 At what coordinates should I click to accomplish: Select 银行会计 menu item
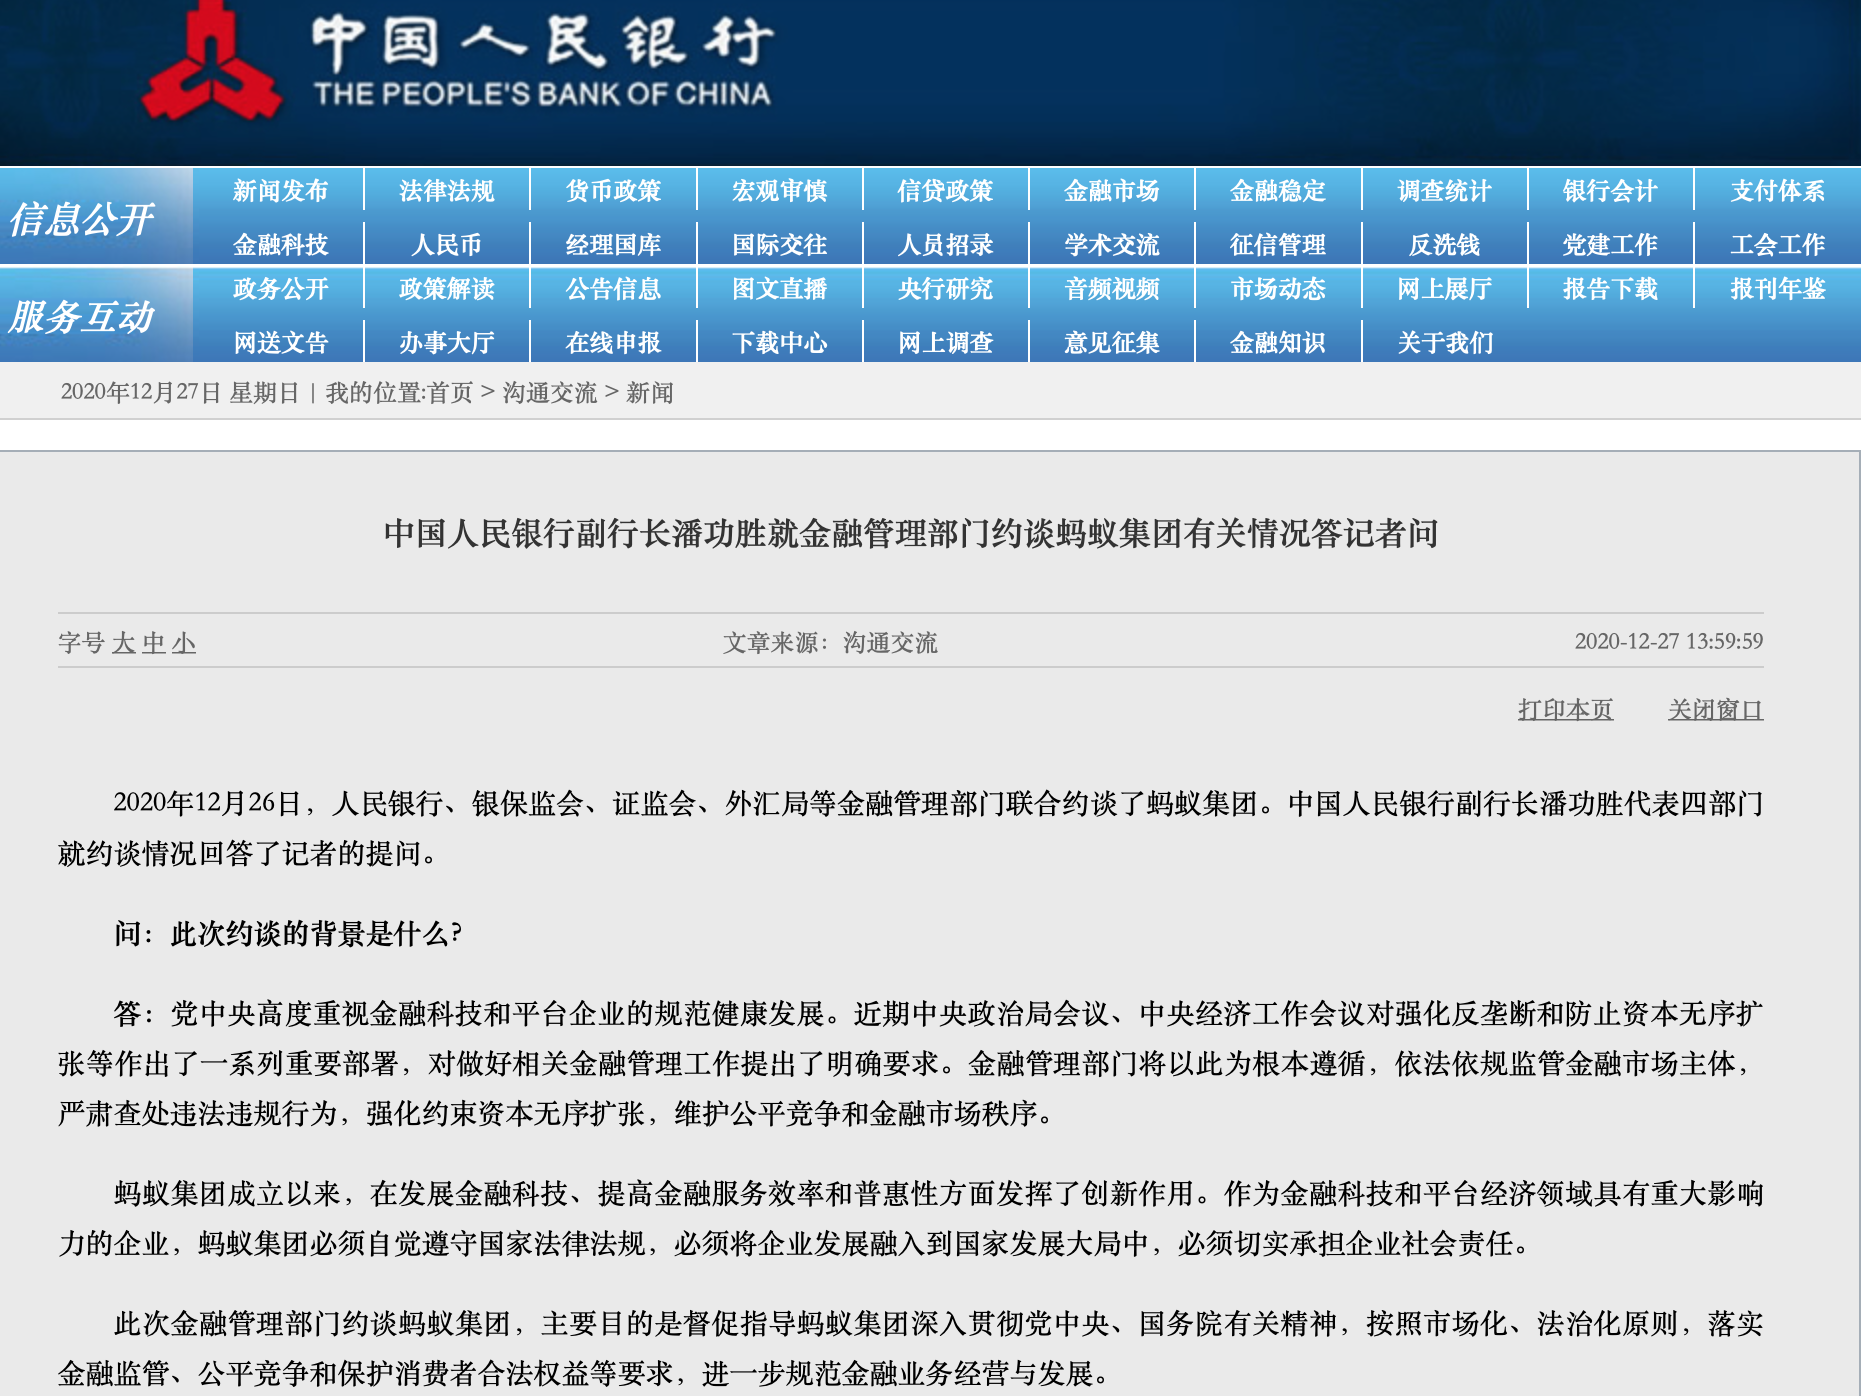1610,191
